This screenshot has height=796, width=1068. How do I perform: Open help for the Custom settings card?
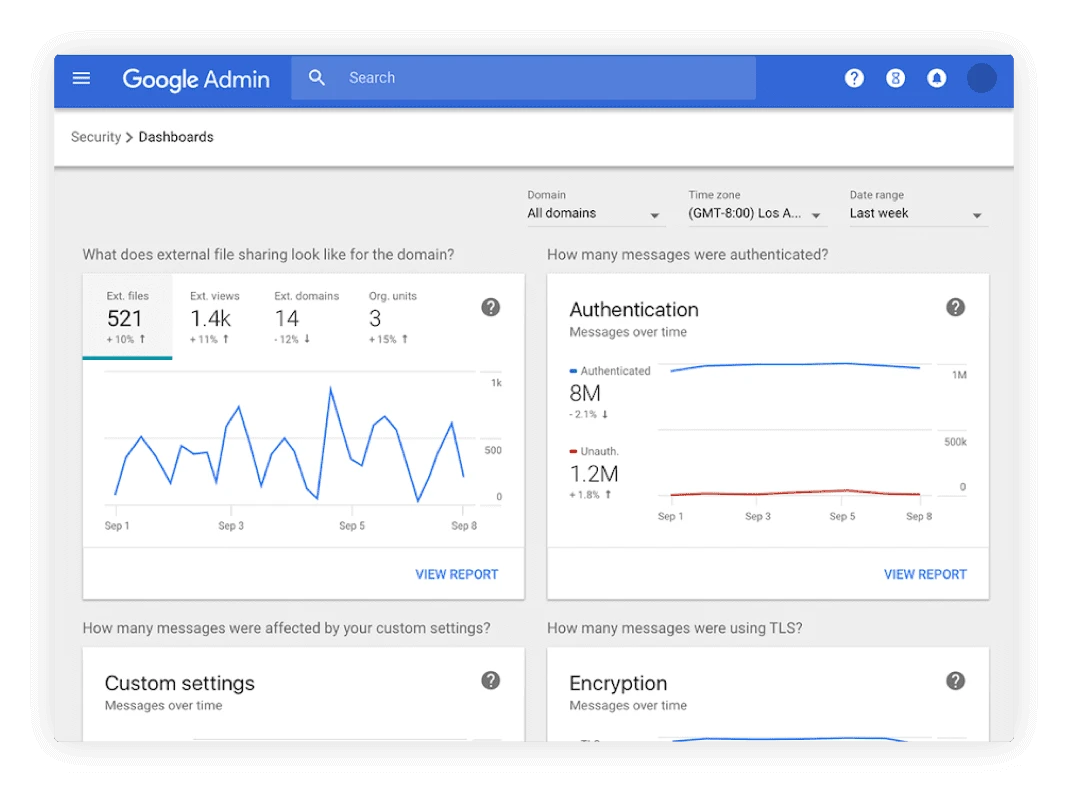coord(490,681)
